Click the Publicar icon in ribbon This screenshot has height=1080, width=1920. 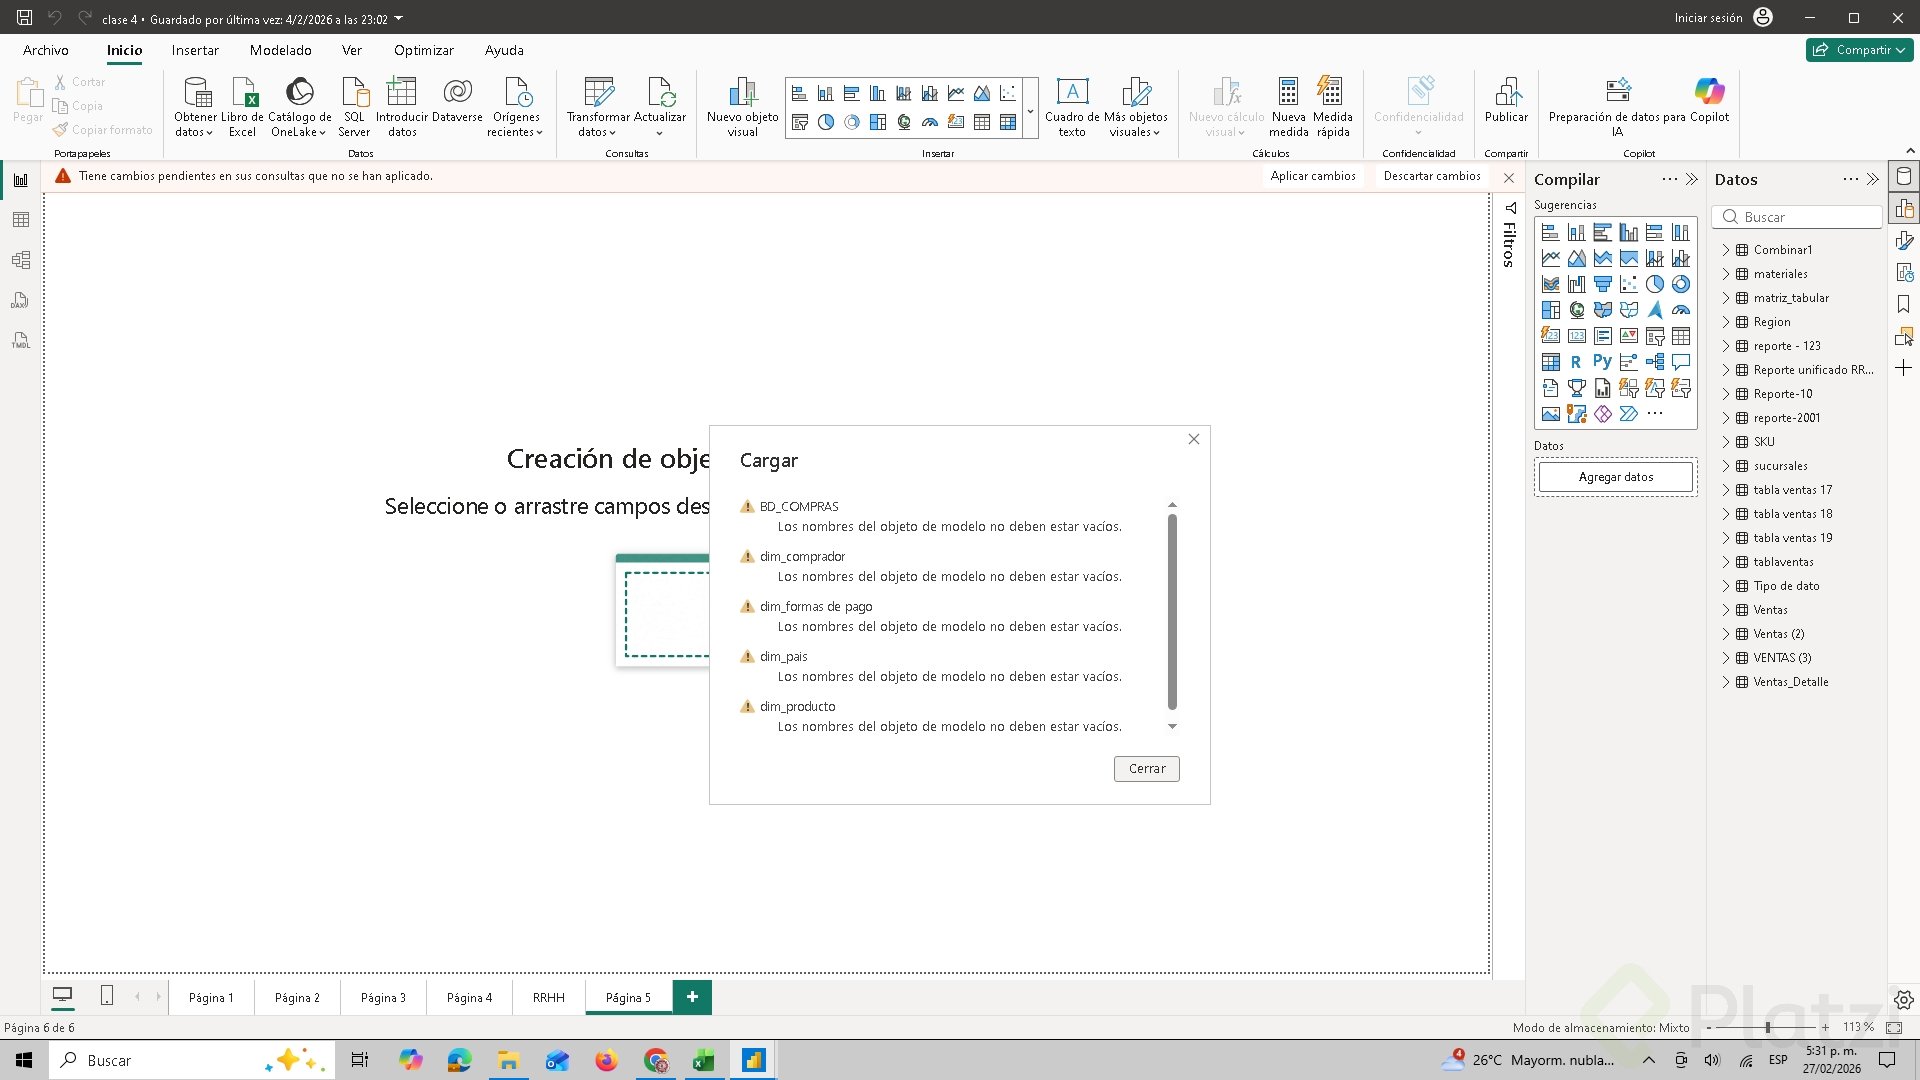click(x=1506, y=93)
